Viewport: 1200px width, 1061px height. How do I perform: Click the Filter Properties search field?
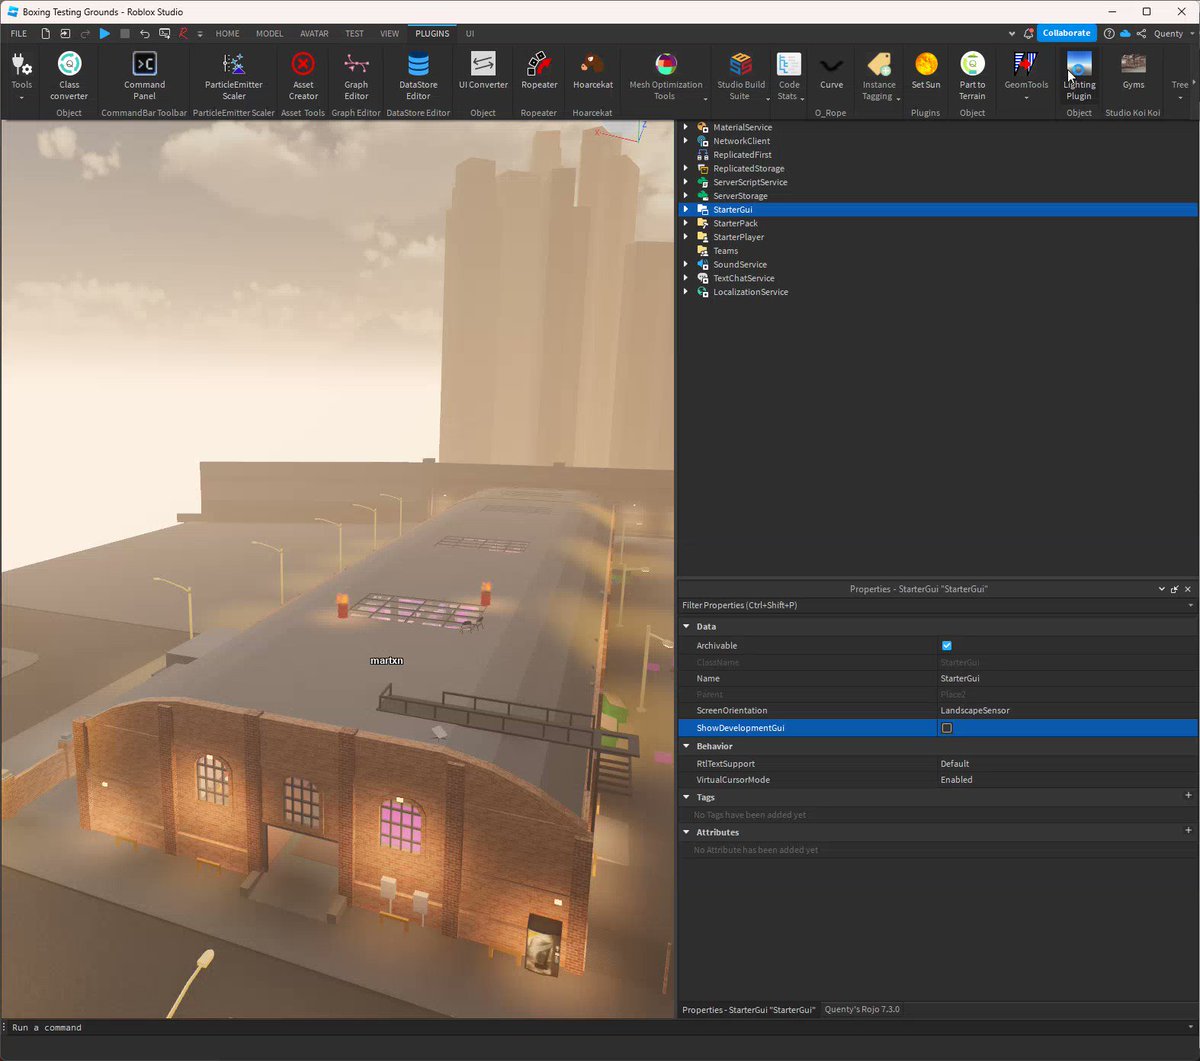tap(935, 606)
